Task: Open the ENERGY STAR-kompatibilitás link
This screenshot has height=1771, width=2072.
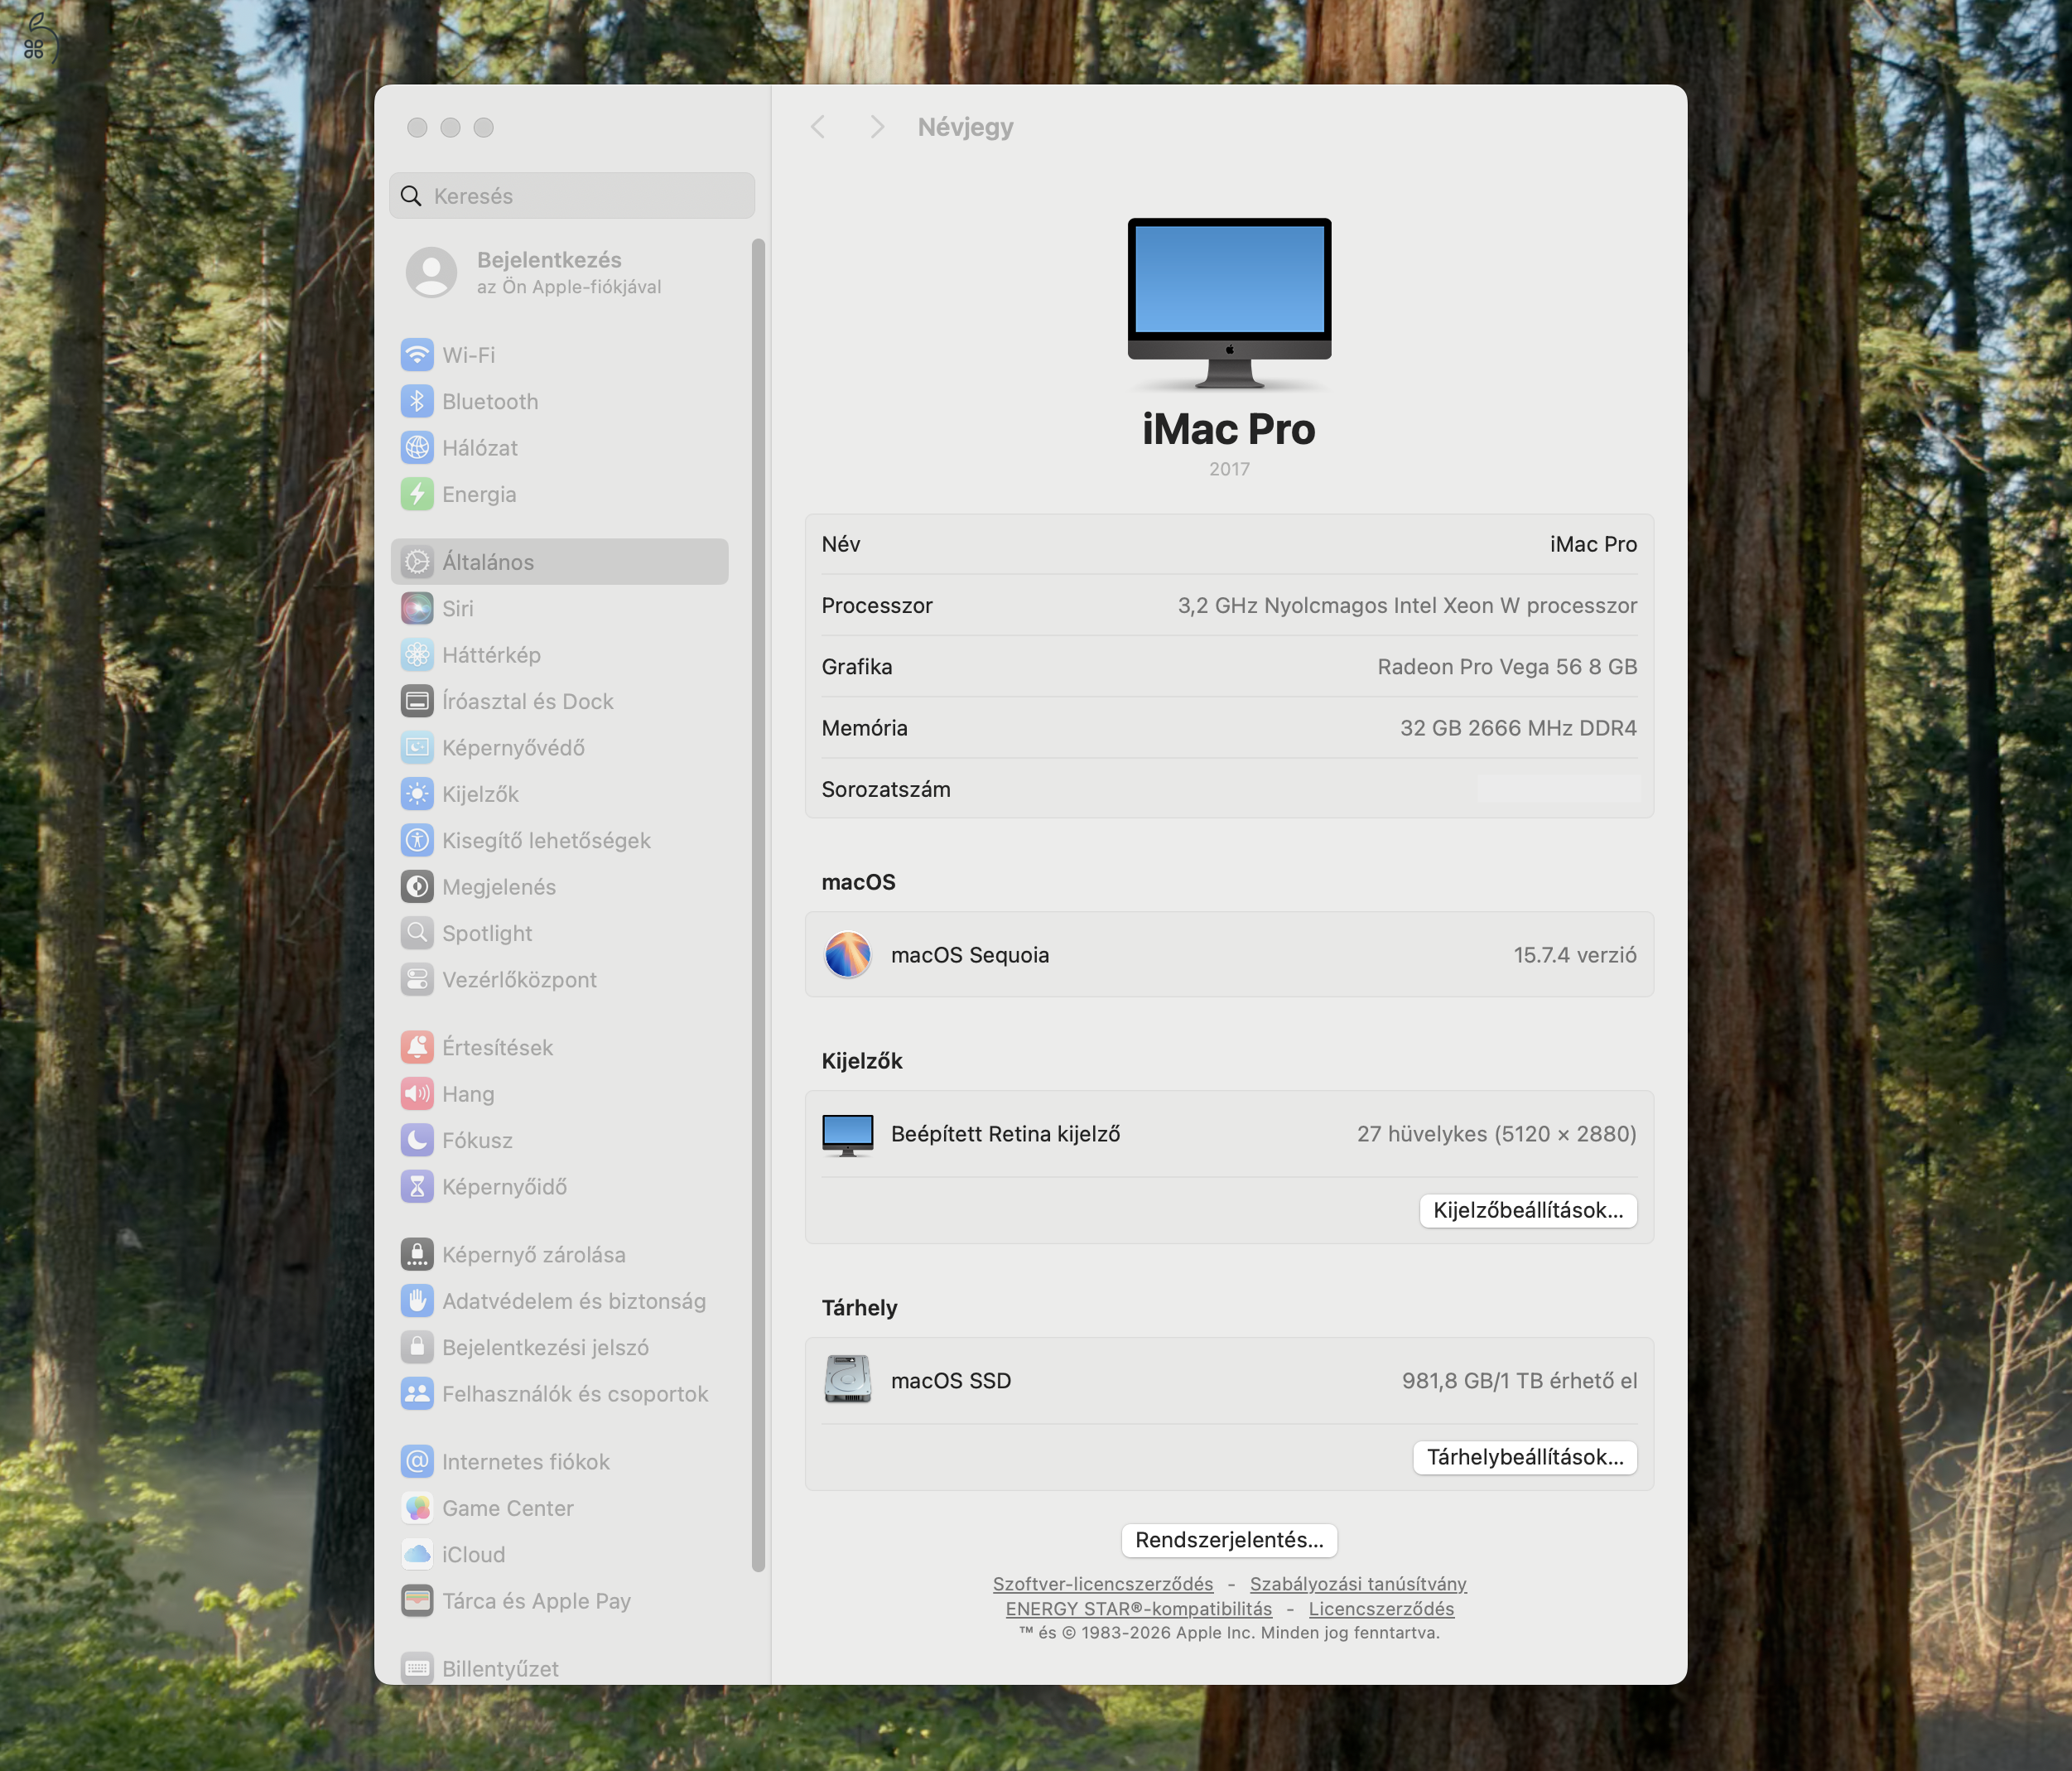Action: tap(1138, 1609)
